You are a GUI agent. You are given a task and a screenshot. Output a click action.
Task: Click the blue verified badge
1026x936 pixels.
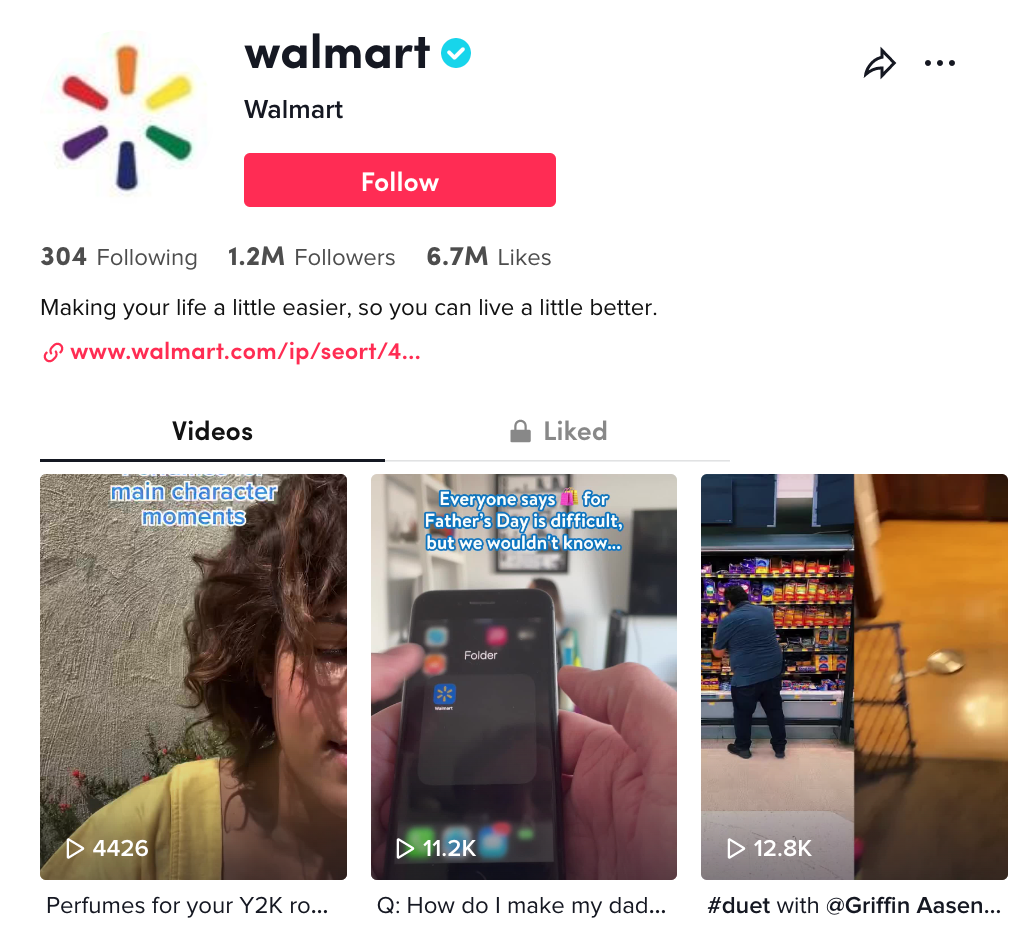(x=456, y=53)
